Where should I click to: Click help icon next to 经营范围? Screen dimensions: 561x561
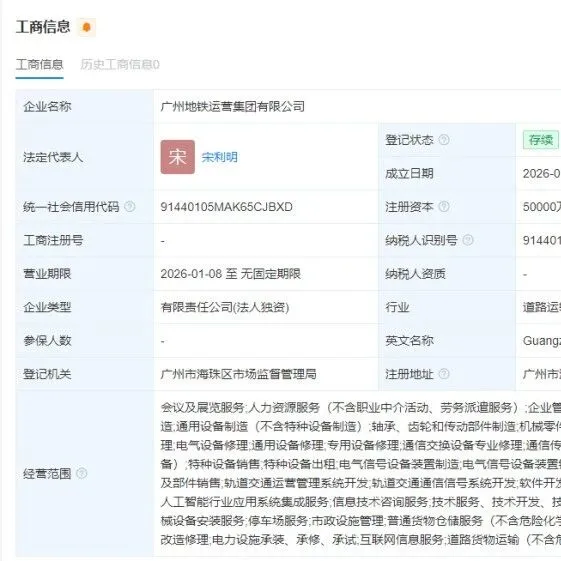click(82, 474)
